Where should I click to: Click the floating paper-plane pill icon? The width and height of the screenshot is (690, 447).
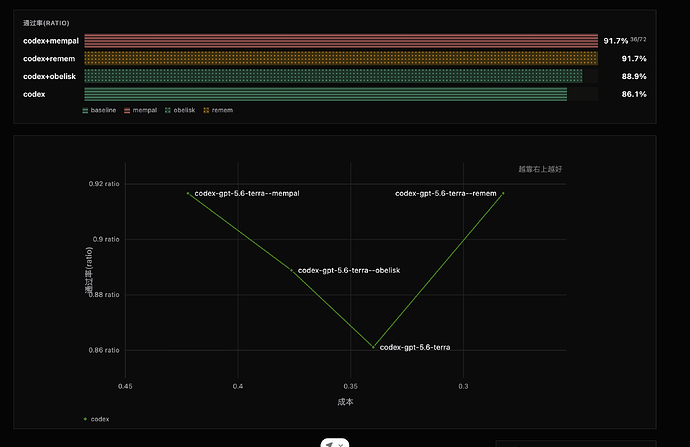335,443
